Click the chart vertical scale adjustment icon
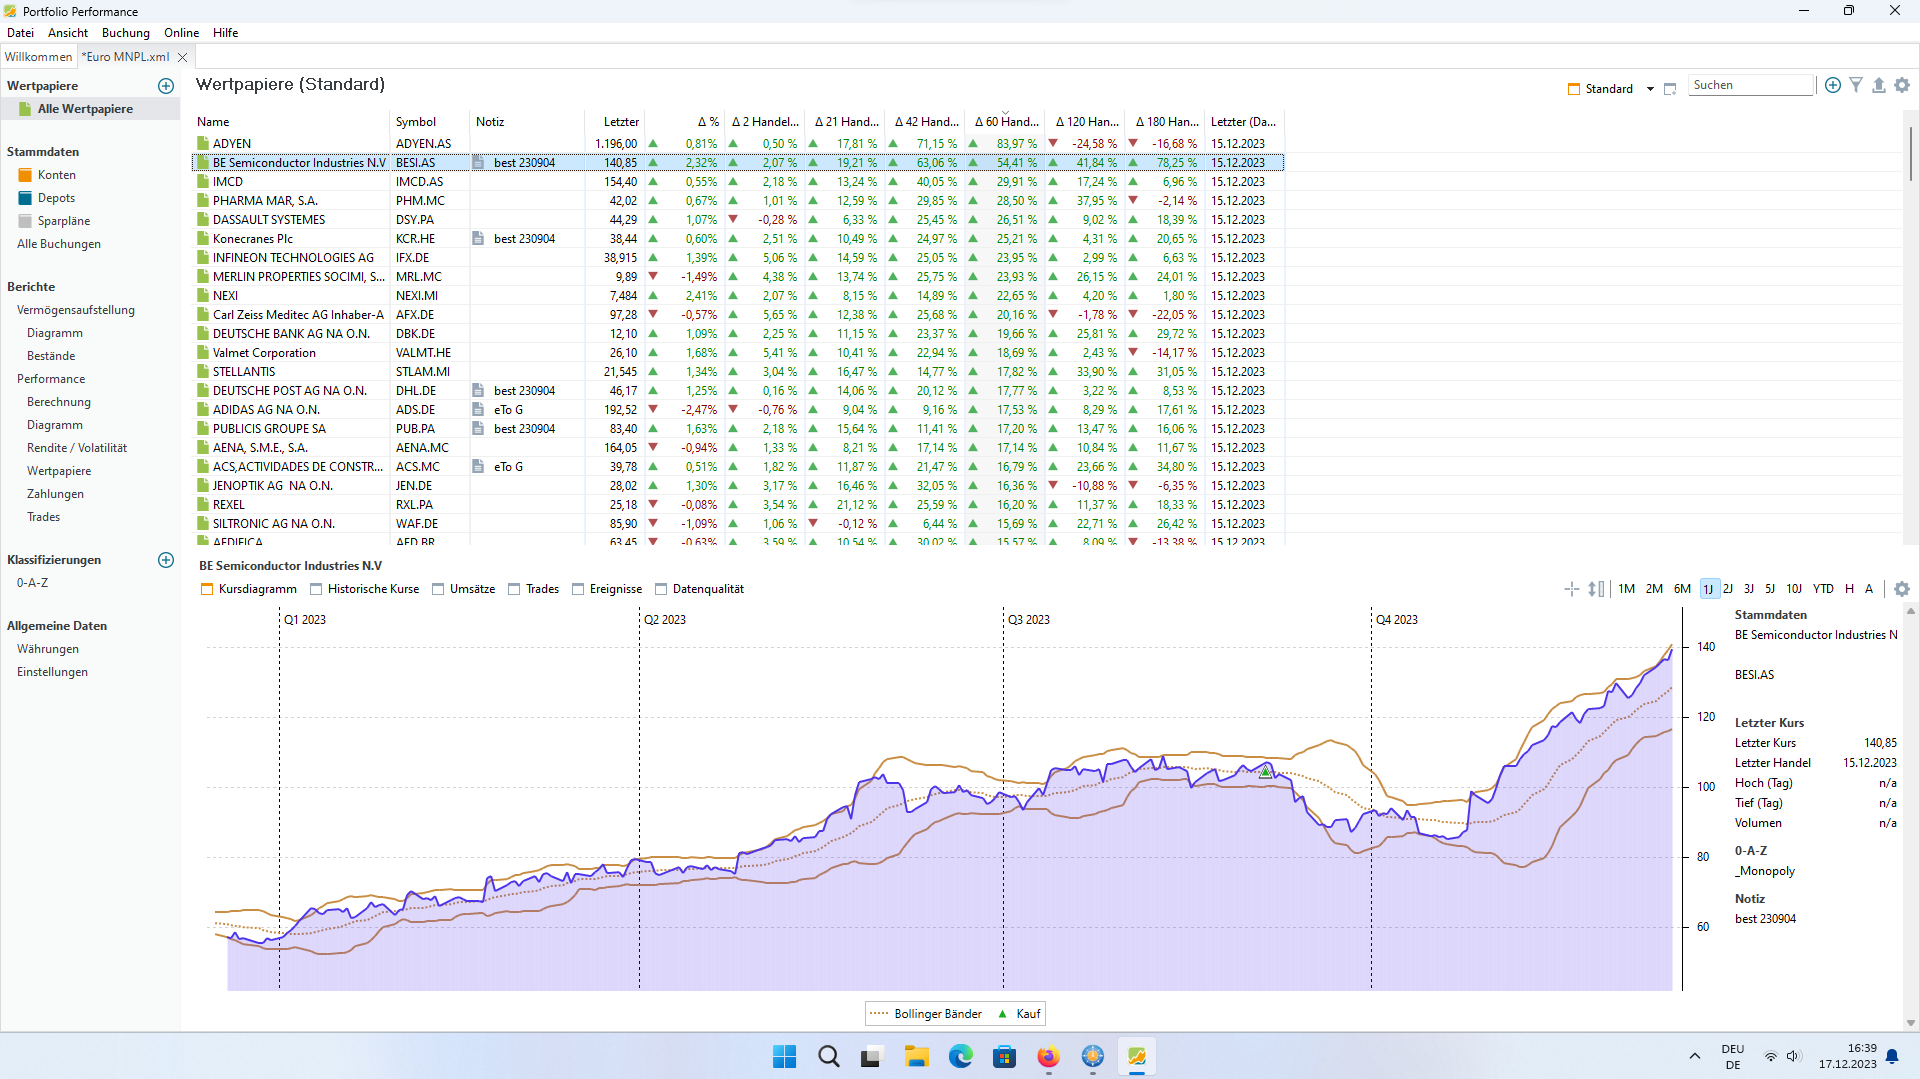Screen dimensions: 1920x1079 (x=1596, y=589)
